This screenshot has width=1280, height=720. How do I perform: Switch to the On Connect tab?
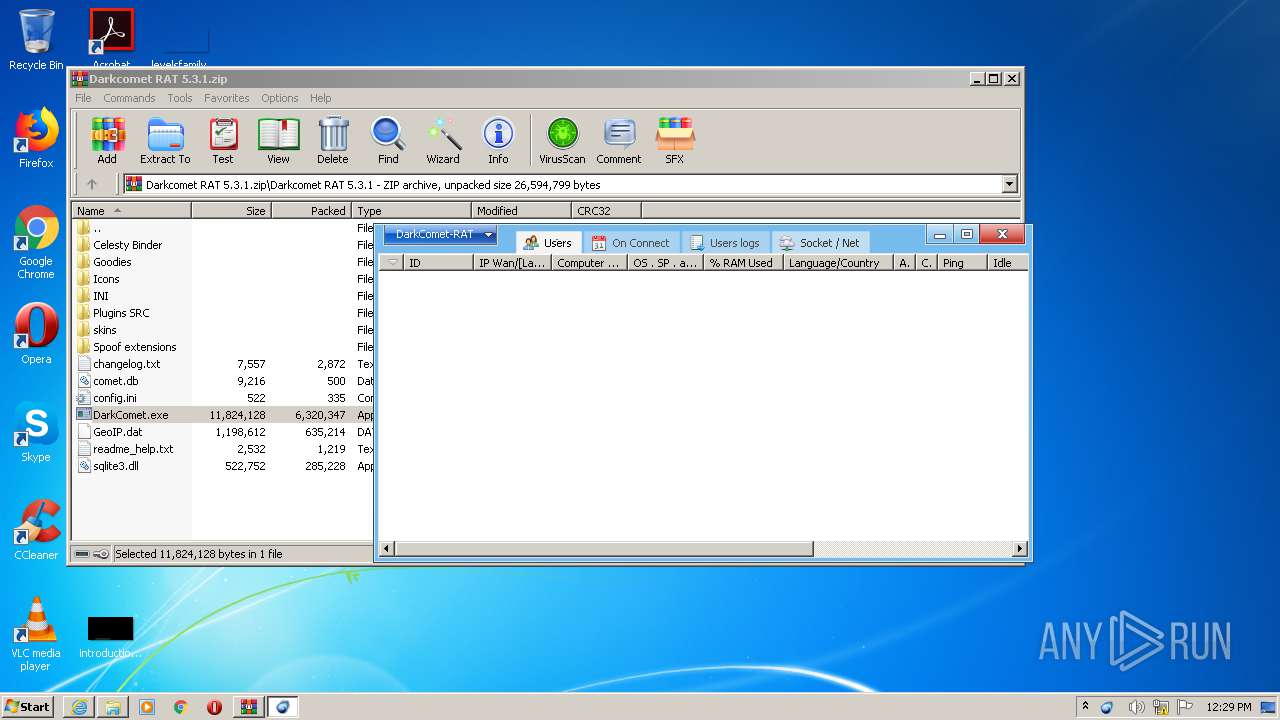pos(631,243)
